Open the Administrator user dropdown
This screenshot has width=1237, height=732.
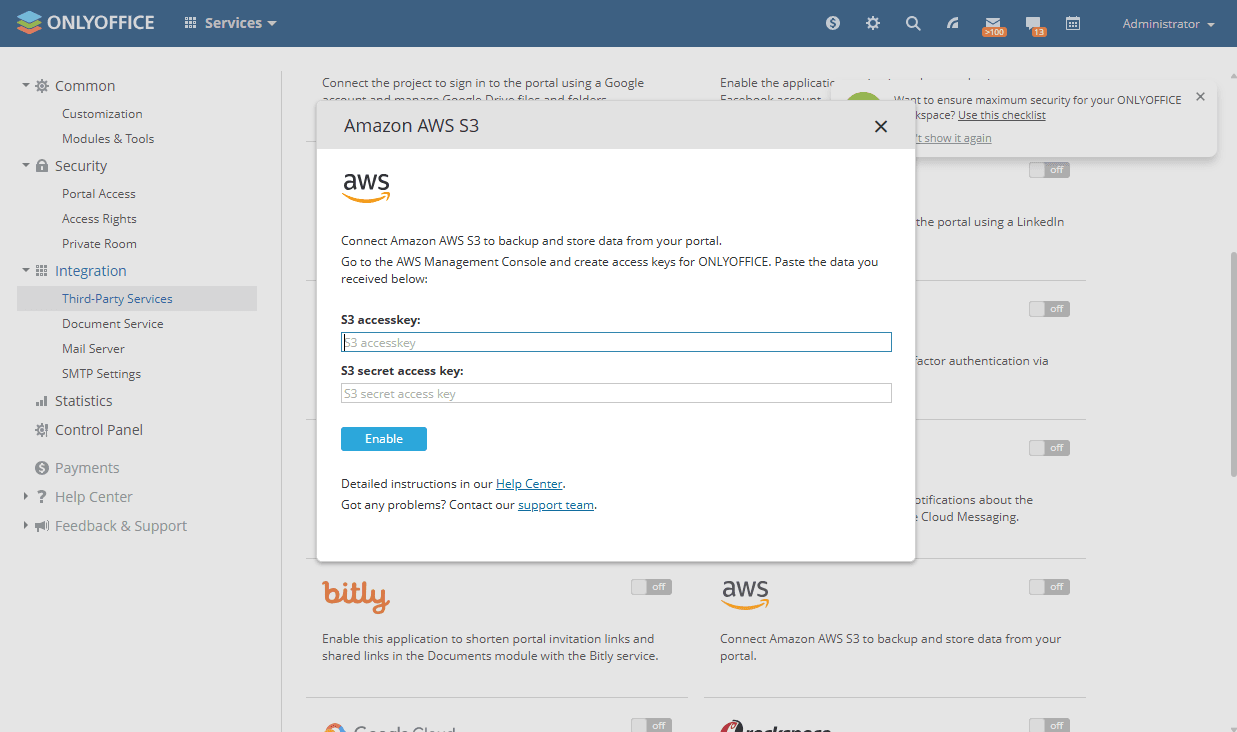click(1168, 24)
